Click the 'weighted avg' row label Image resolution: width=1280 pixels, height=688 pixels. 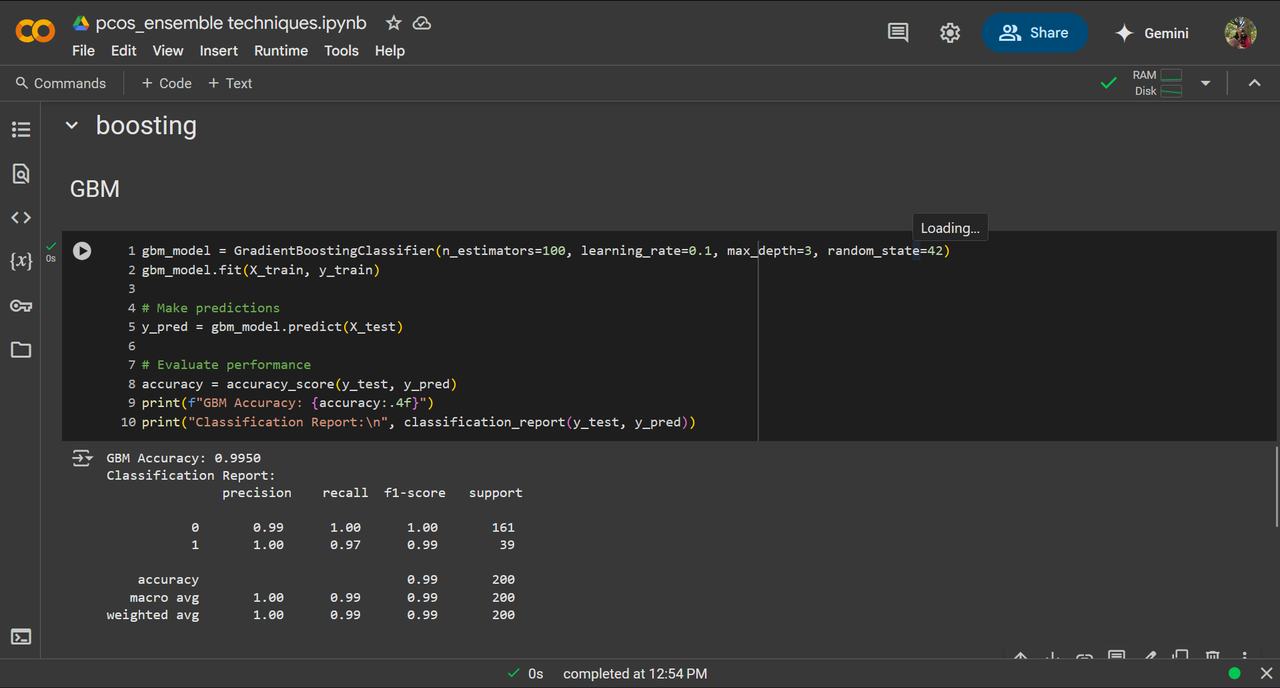pos(153,615)
